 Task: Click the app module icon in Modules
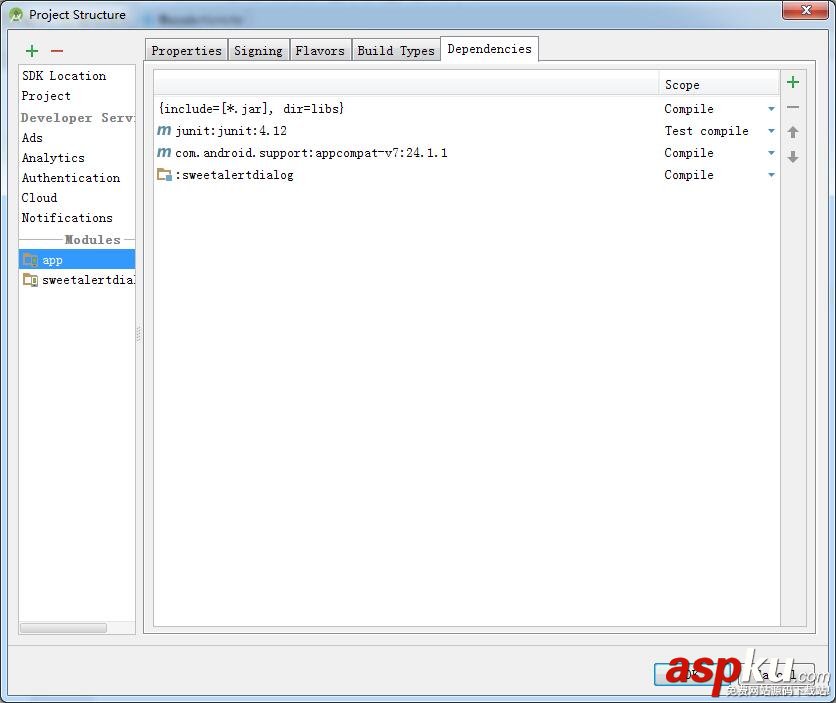pos(31,259)
